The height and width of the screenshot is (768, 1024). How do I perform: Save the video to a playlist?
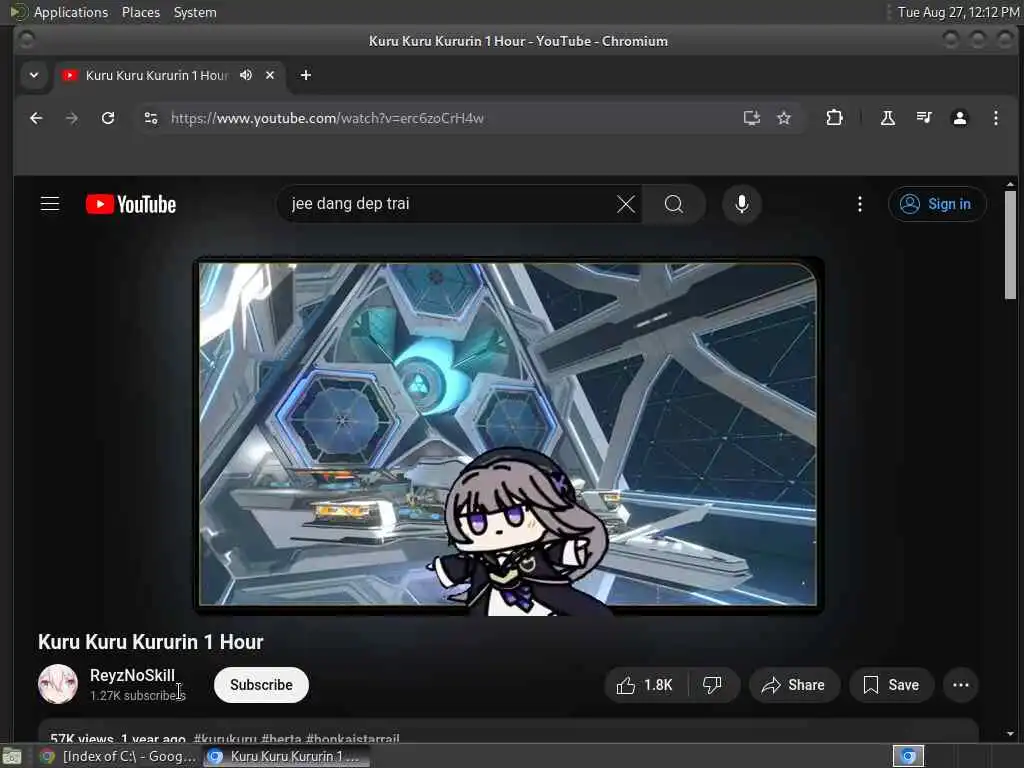891,685
